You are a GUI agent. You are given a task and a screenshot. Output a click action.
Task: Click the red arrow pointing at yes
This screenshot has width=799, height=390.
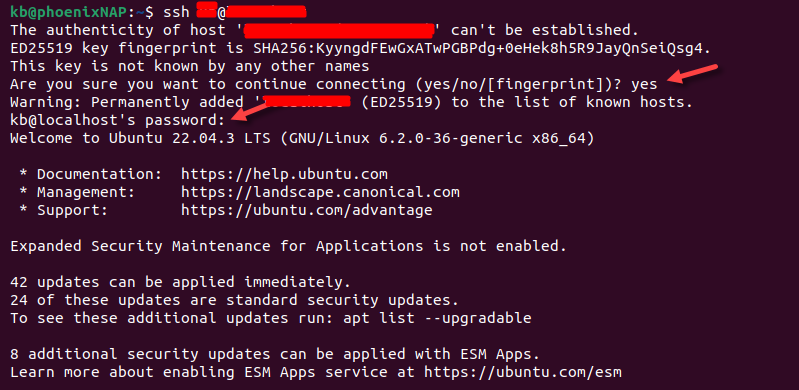tap(693, 73)
